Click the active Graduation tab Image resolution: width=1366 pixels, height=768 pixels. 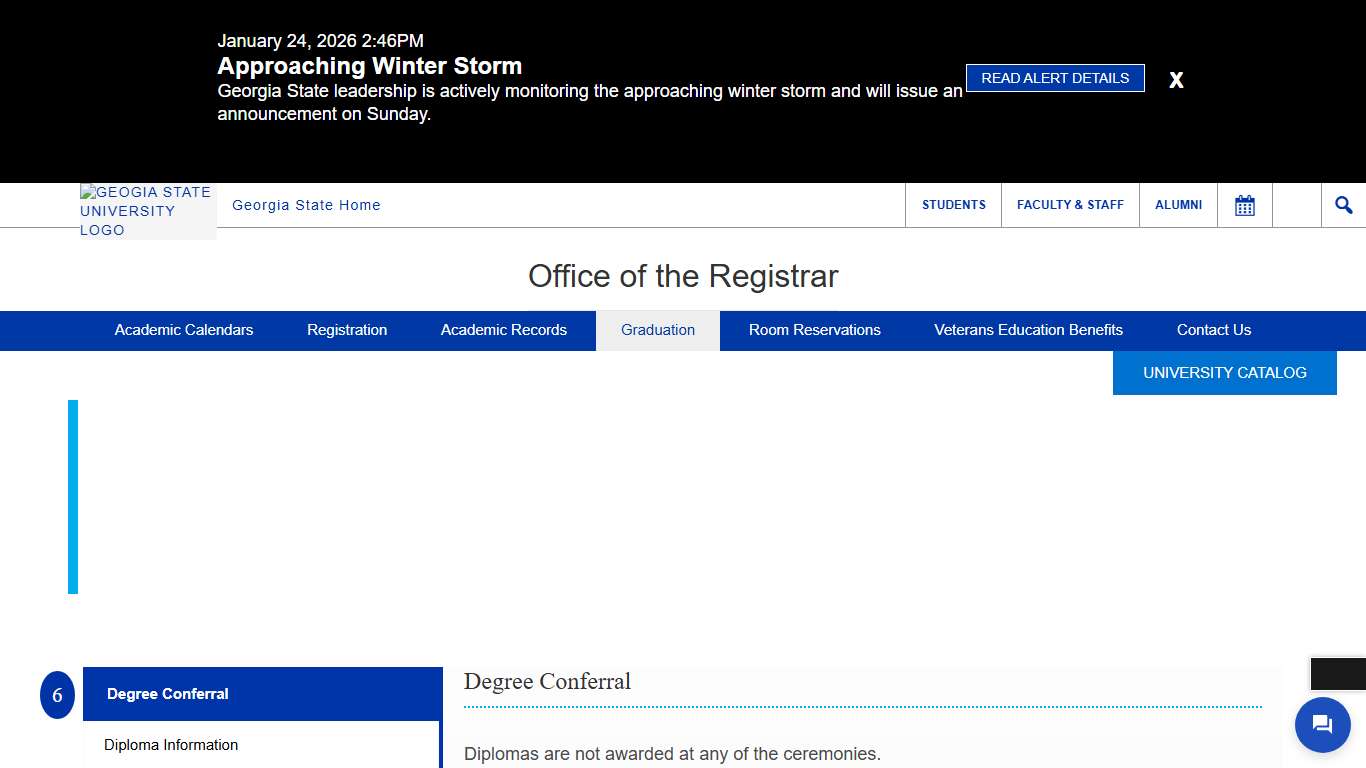657,330
